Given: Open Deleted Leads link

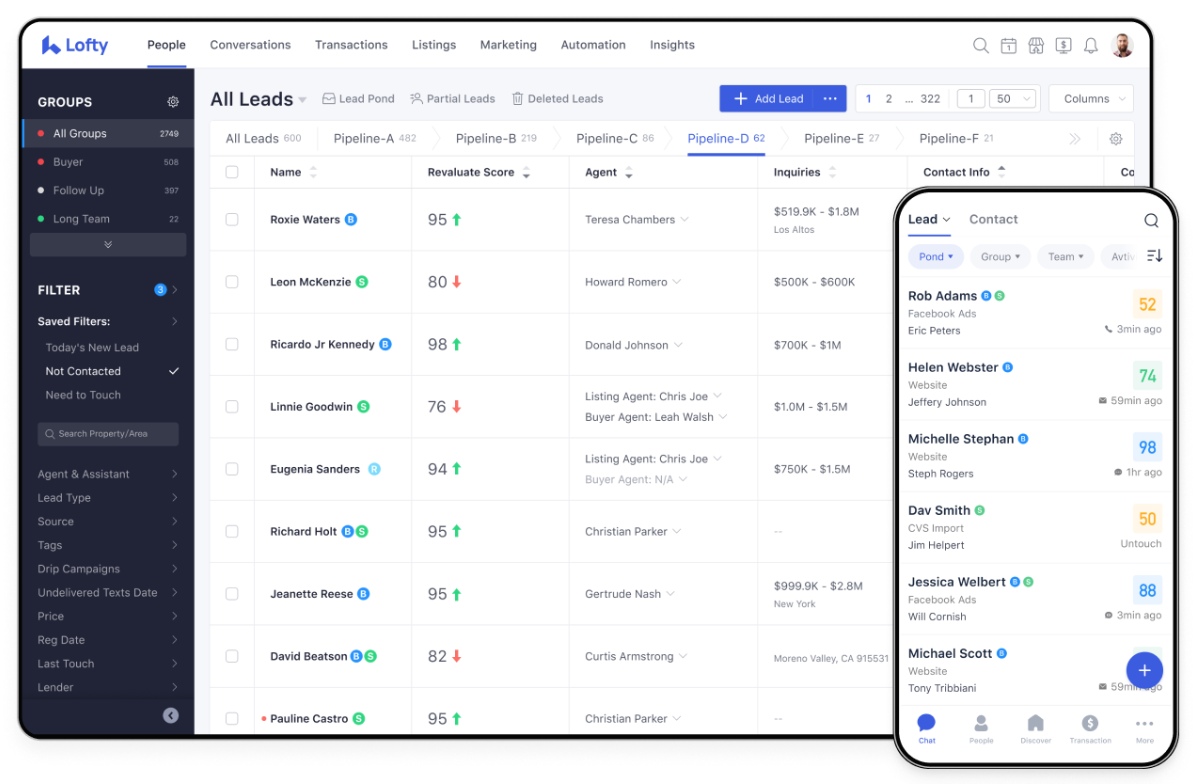Looking at the screenshot, I should [557, 99].
